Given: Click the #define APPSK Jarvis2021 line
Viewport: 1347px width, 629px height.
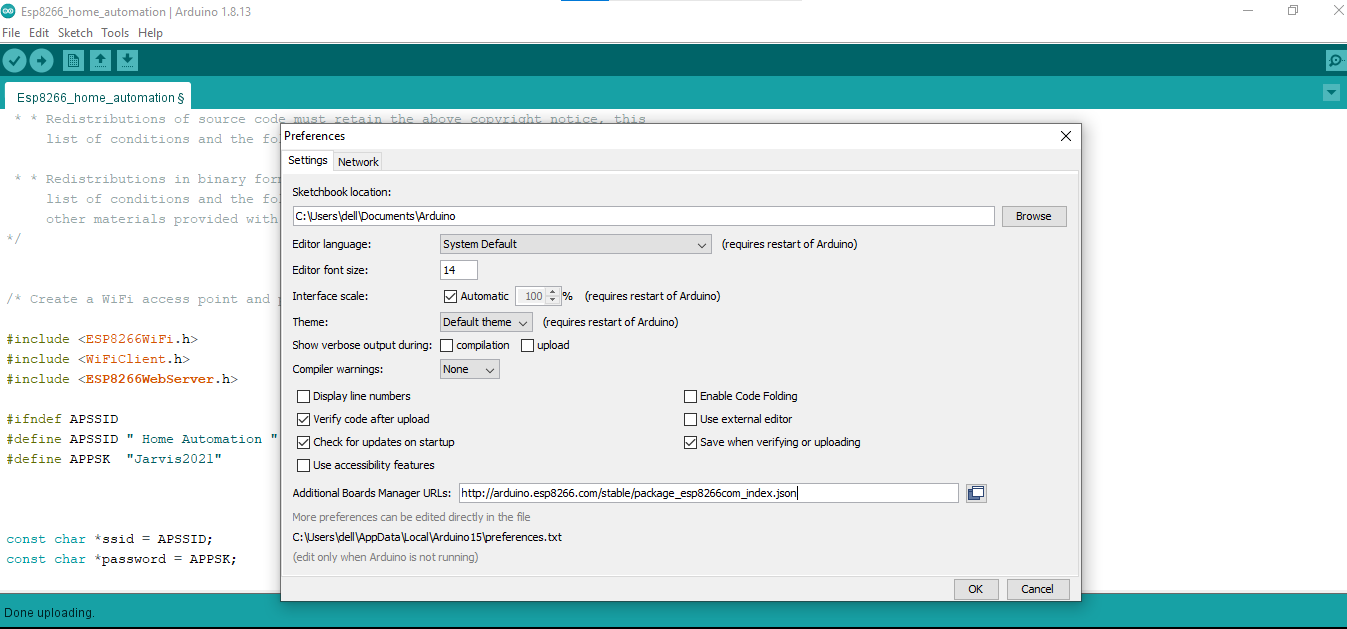Looking at the screenshot, I should click(114, 459).
